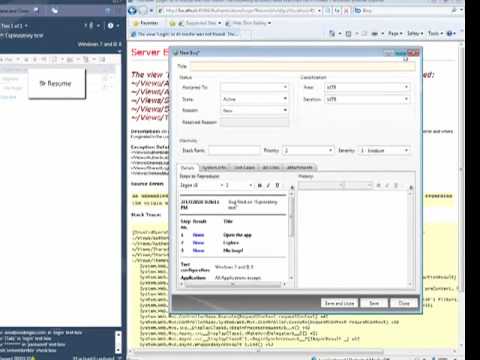
Task: Click the browser Help question-mark icon
Action: [x=449, y=33]
